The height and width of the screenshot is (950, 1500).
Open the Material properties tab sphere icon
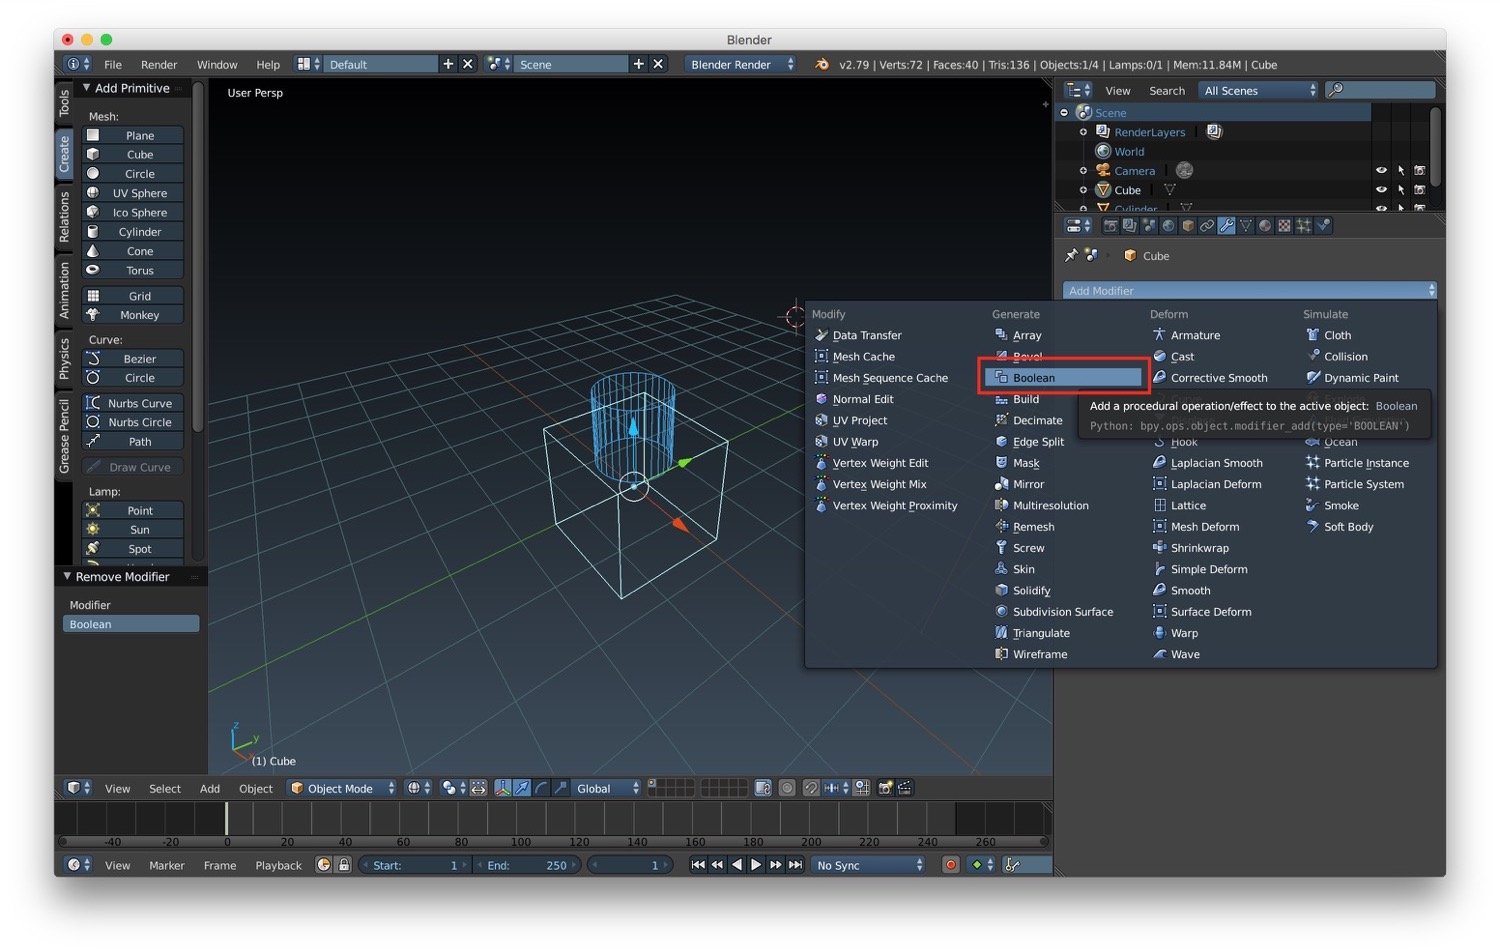tap(1265, 226)
